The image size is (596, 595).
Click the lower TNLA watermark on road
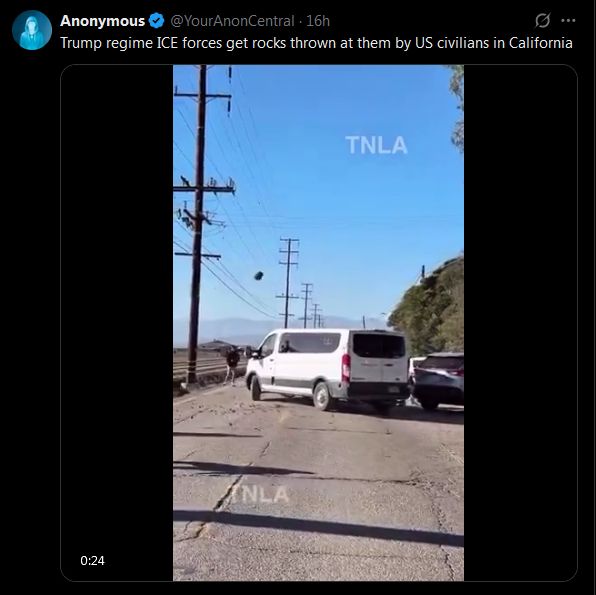[259, 494]
